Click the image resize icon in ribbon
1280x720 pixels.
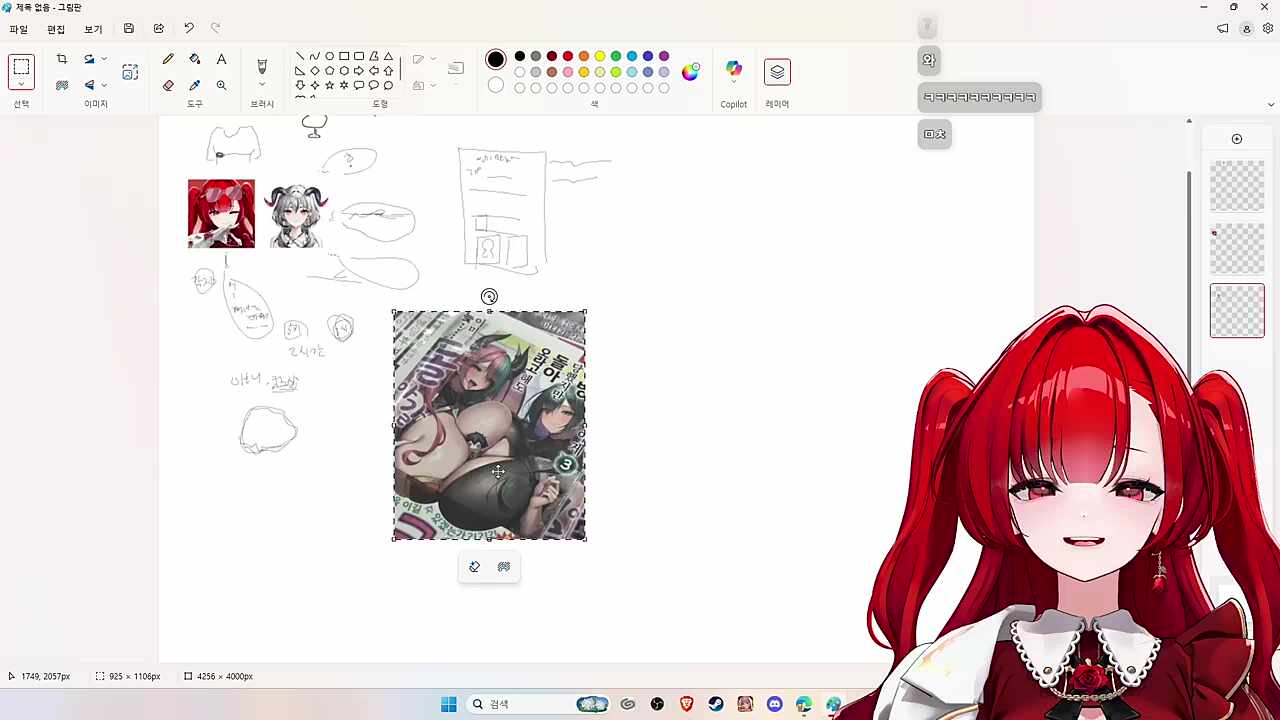[x=130, y=72]
